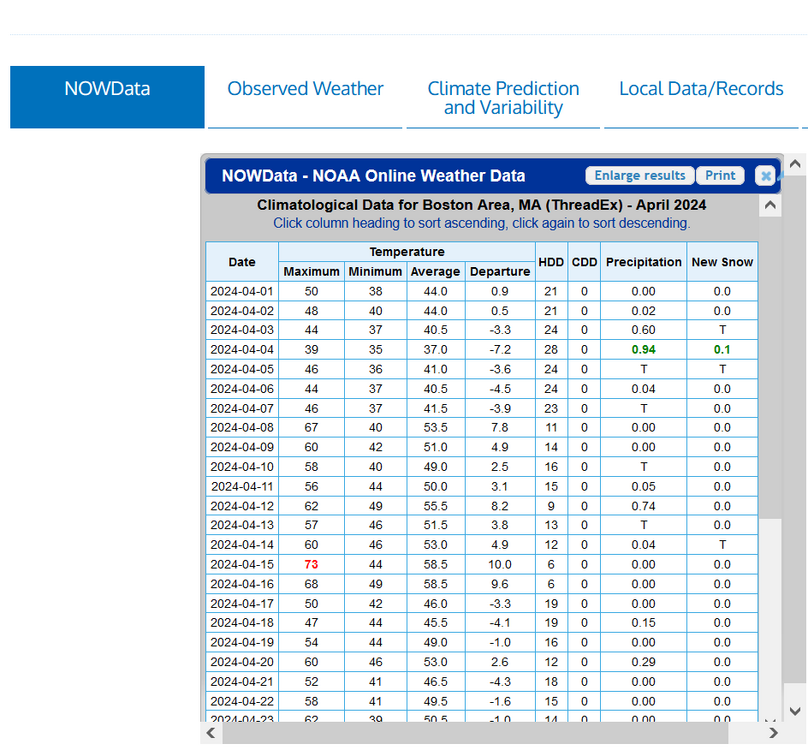Select the date cell 2024-04-20

[x=242, y=662]
